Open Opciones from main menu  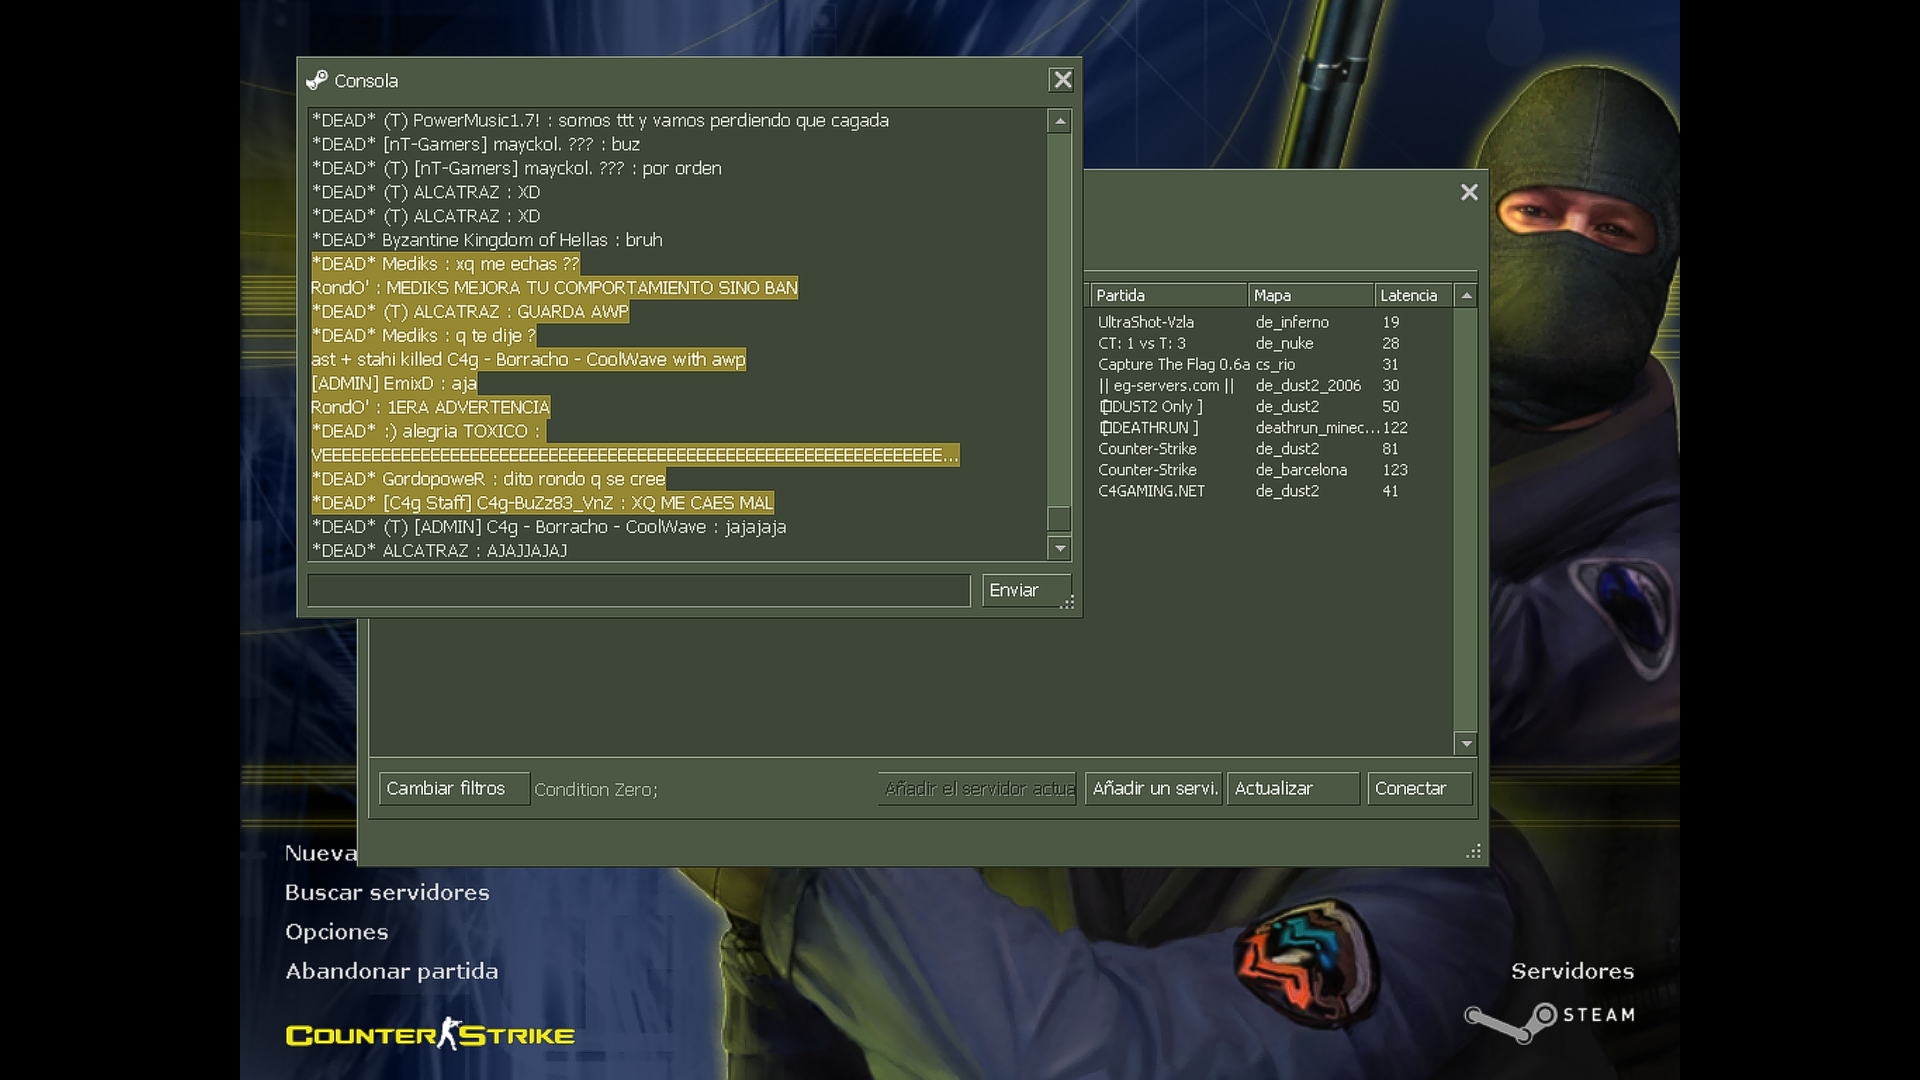point(336,932)
